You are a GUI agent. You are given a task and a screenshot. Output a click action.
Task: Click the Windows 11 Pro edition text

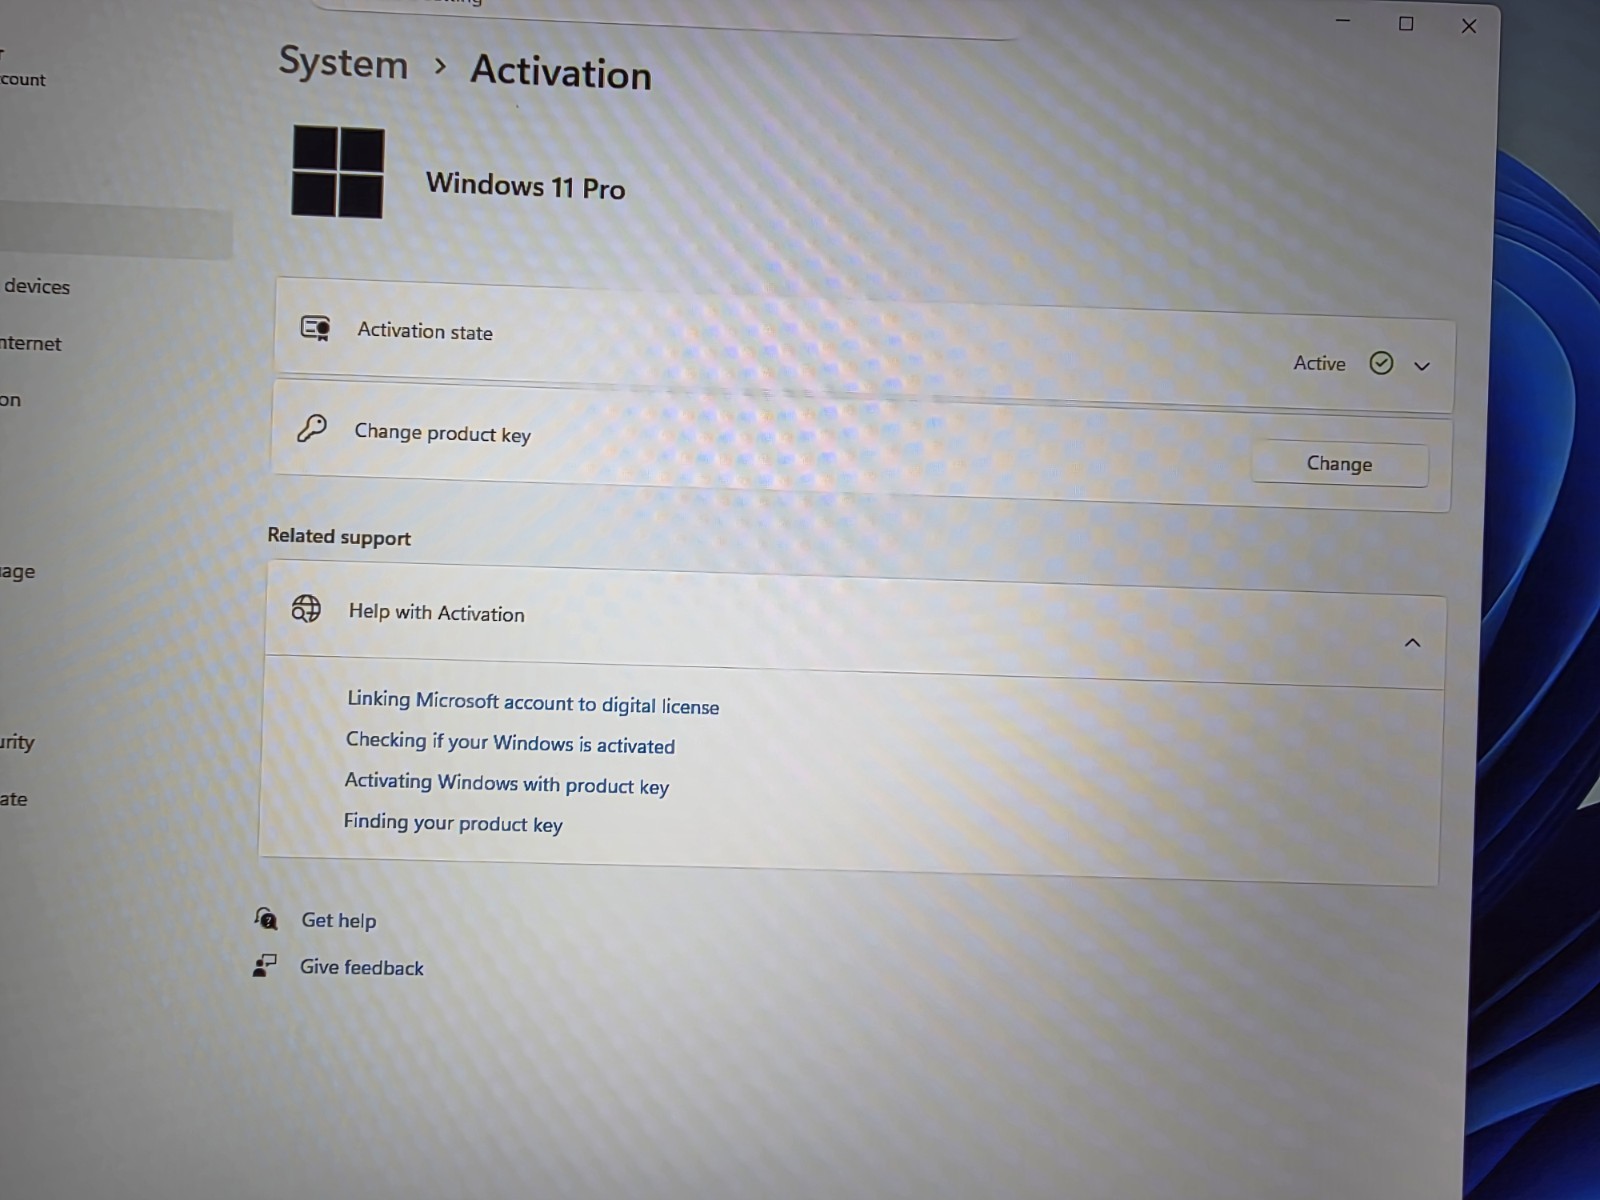(526, 186)
